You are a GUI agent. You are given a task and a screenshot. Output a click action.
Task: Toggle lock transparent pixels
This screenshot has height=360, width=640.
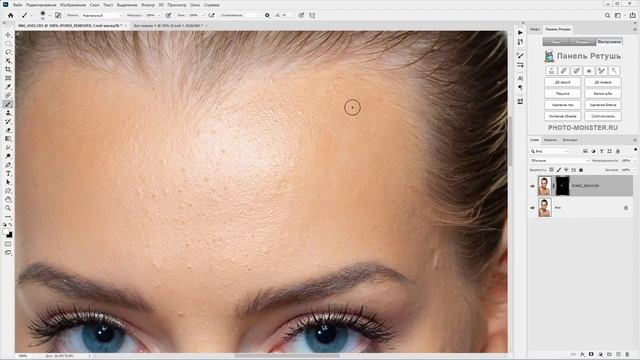coord(551,170)
